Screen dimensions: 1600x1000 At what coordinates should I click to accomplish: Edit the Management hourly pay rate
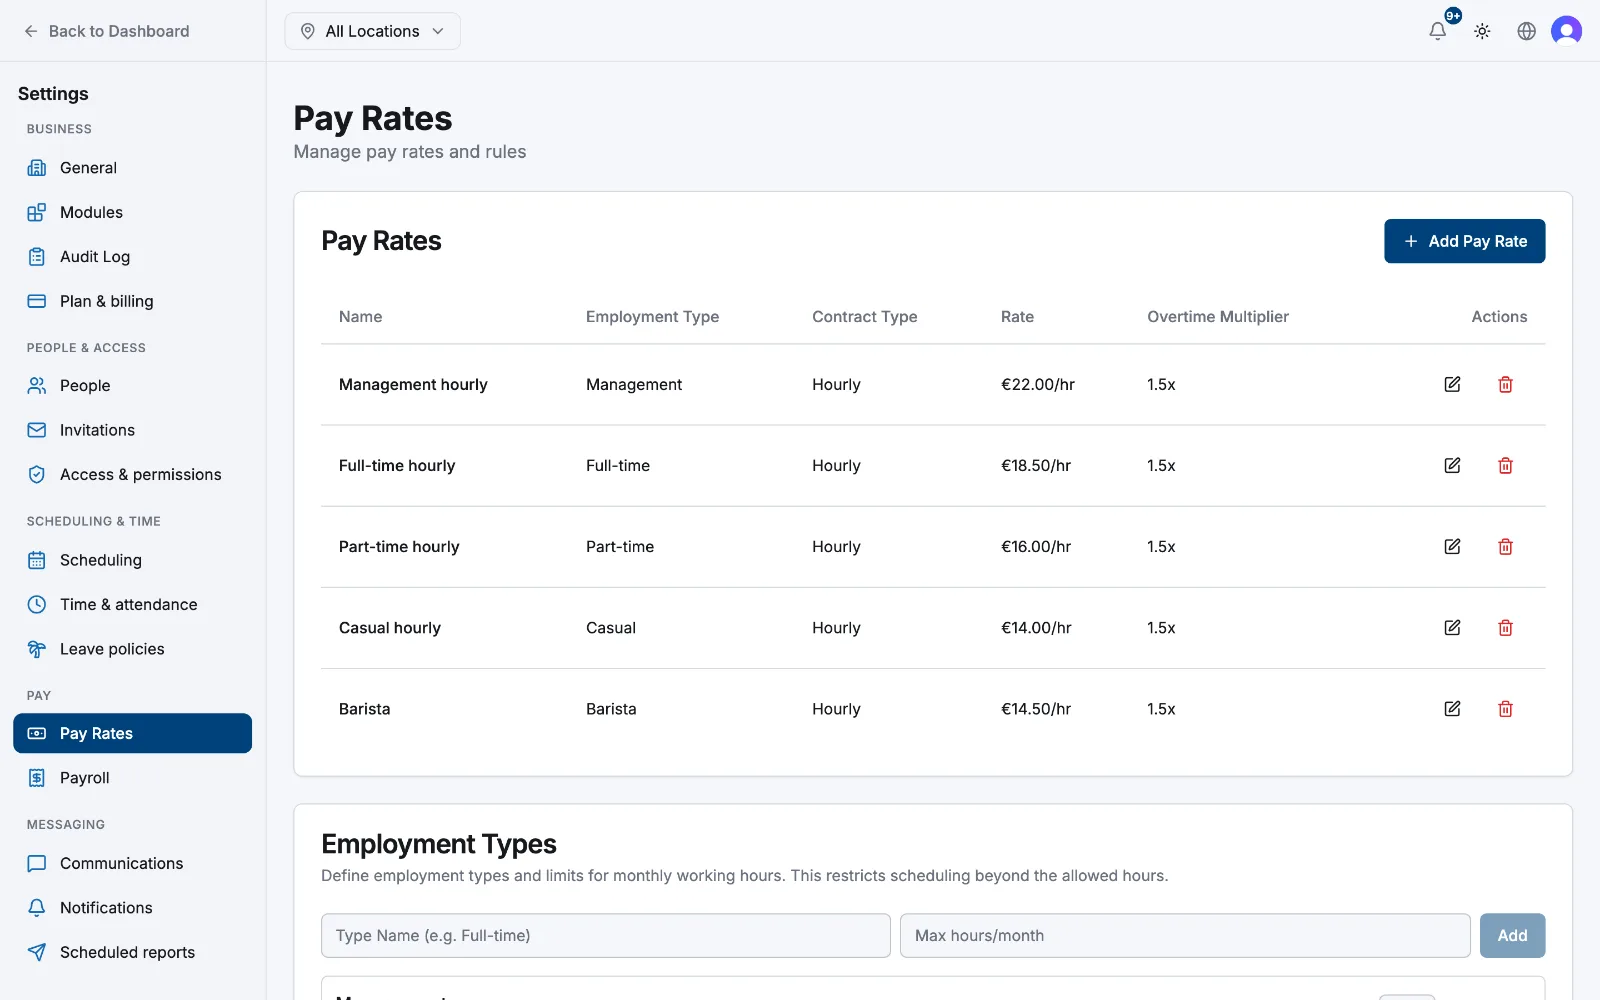point(1452,384)
